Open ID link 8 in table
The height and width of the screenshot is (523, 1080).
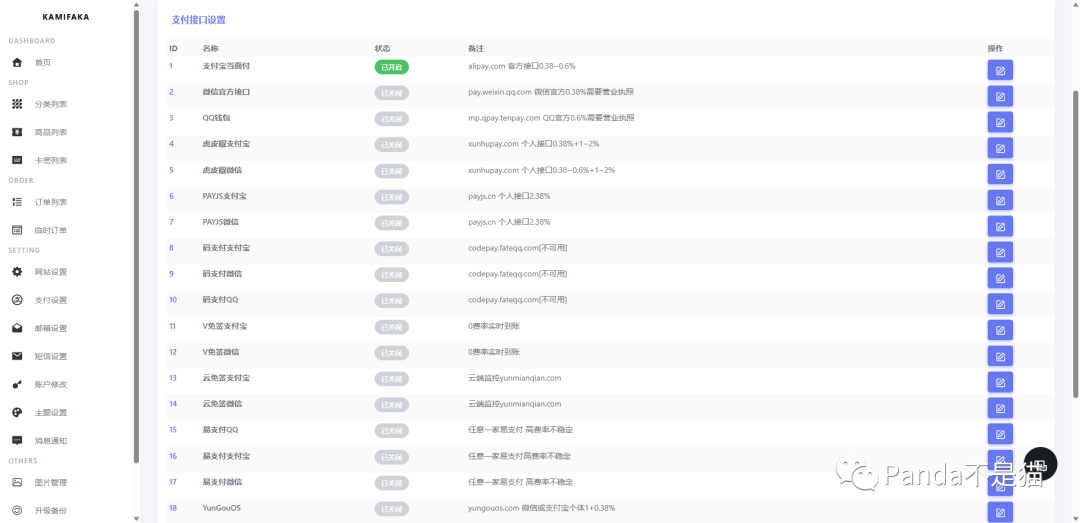(x=172, y=247)
